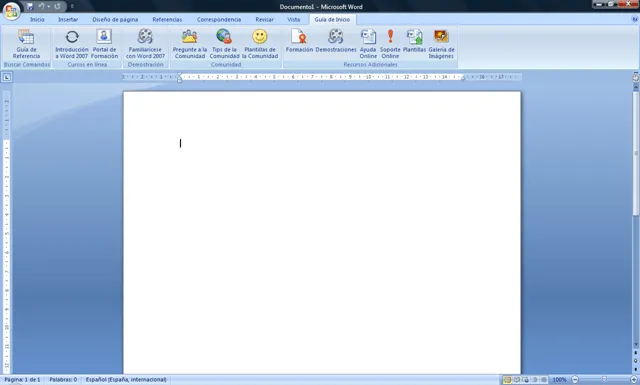Image resolution: width=640 pixels, height=385 pixels.
Task: Open the Guía de Referencia tool
Action: point(26,44)
